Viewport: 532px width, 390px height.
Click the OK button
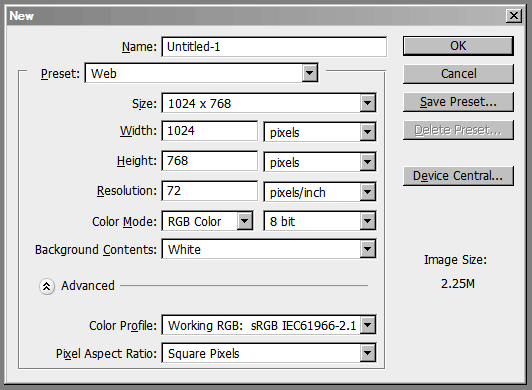click(x=458, y=46)
